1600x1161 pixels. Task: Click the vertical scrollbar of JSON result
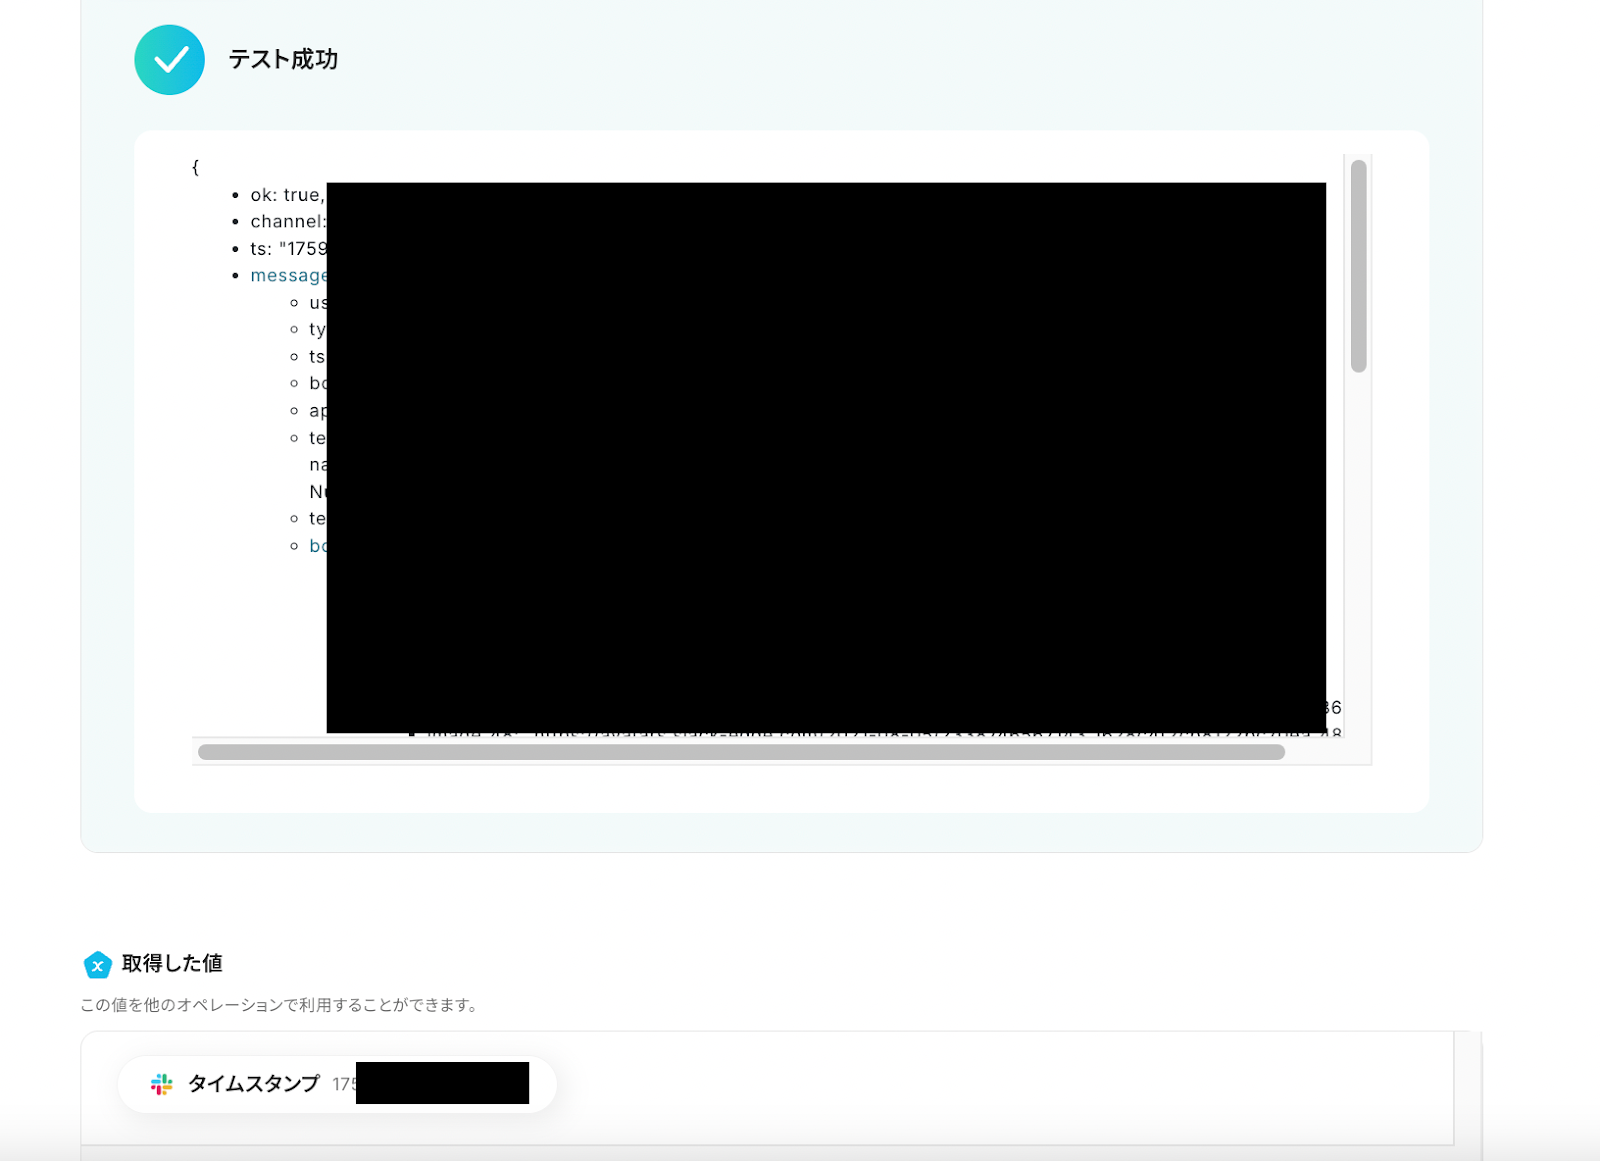tap(1358, 266)
